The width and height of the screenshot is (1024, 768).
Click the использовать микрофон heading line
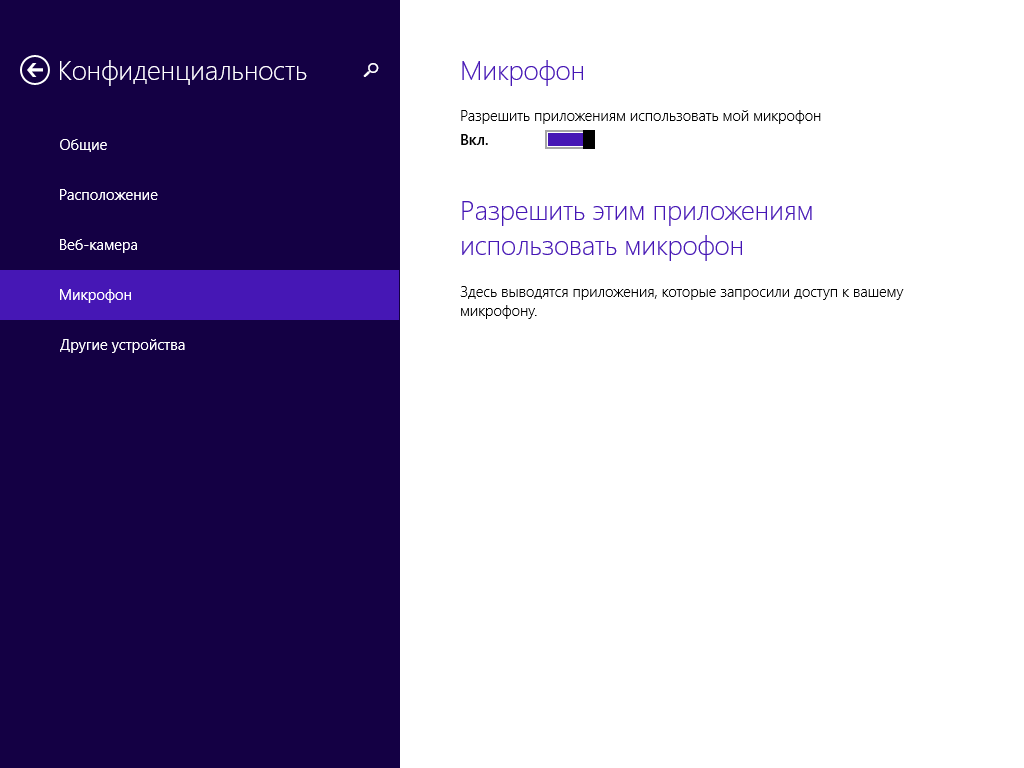[601, 246]
